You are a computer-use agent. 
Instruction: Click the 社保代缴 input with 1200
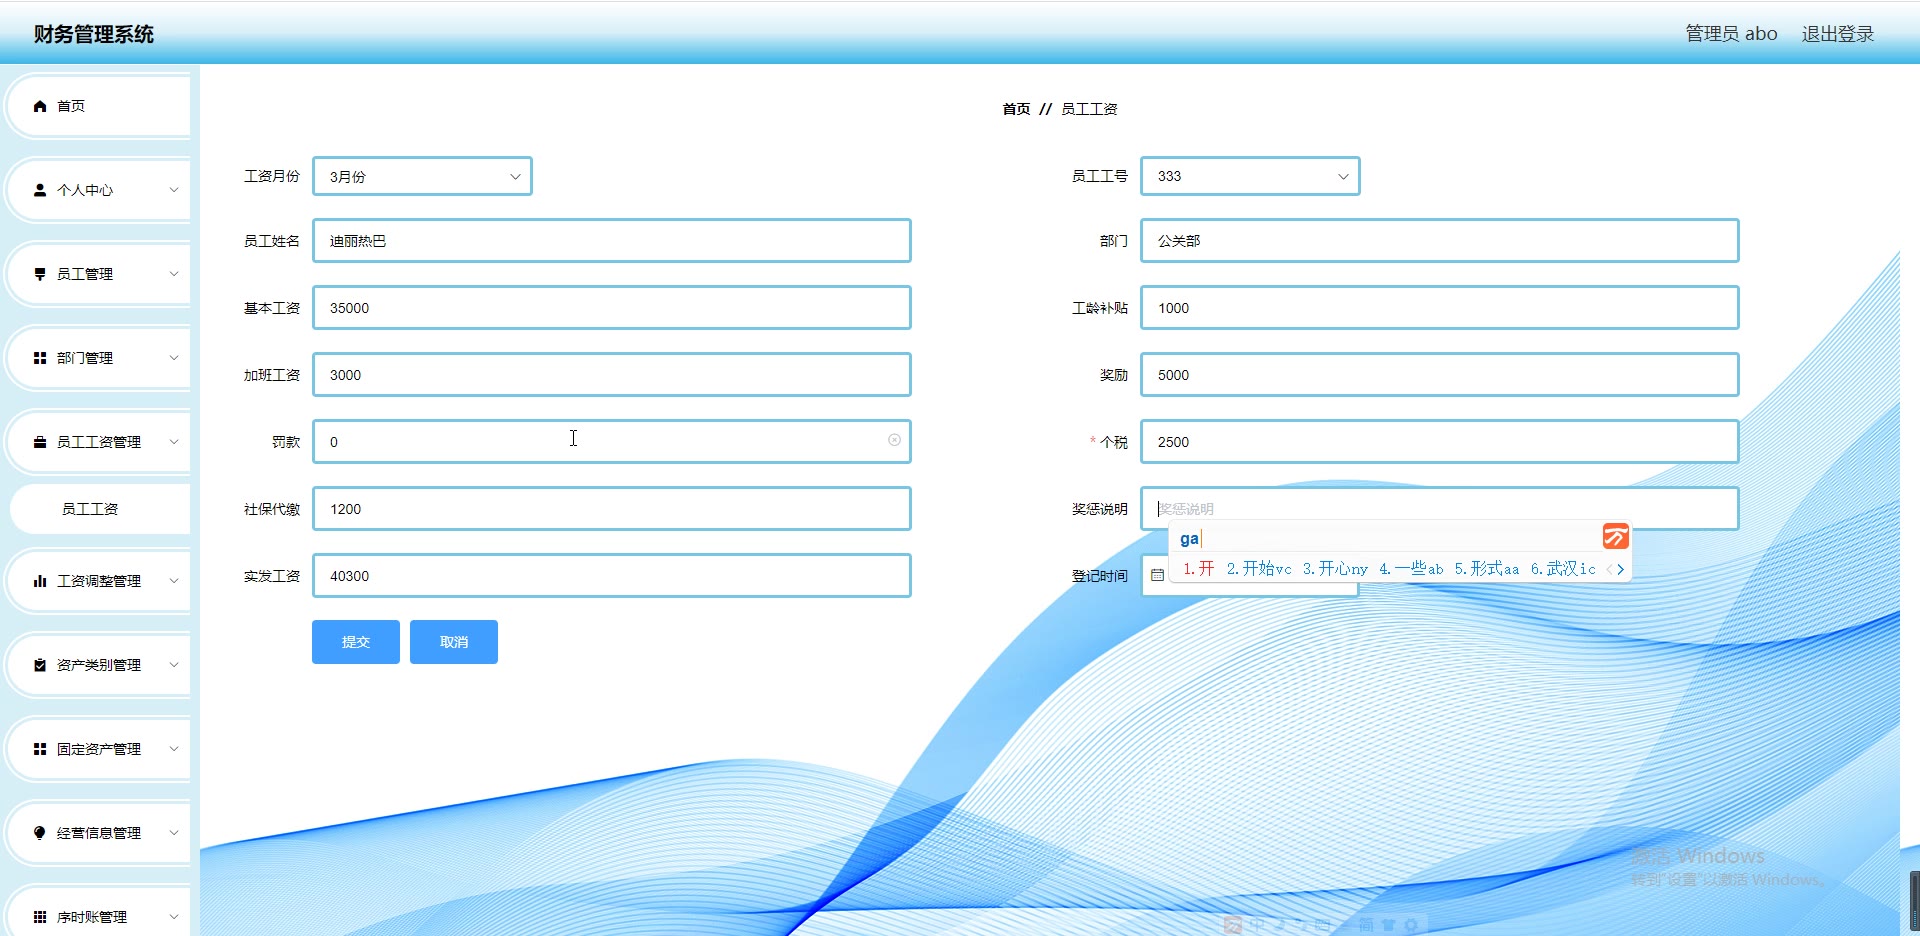612,509
